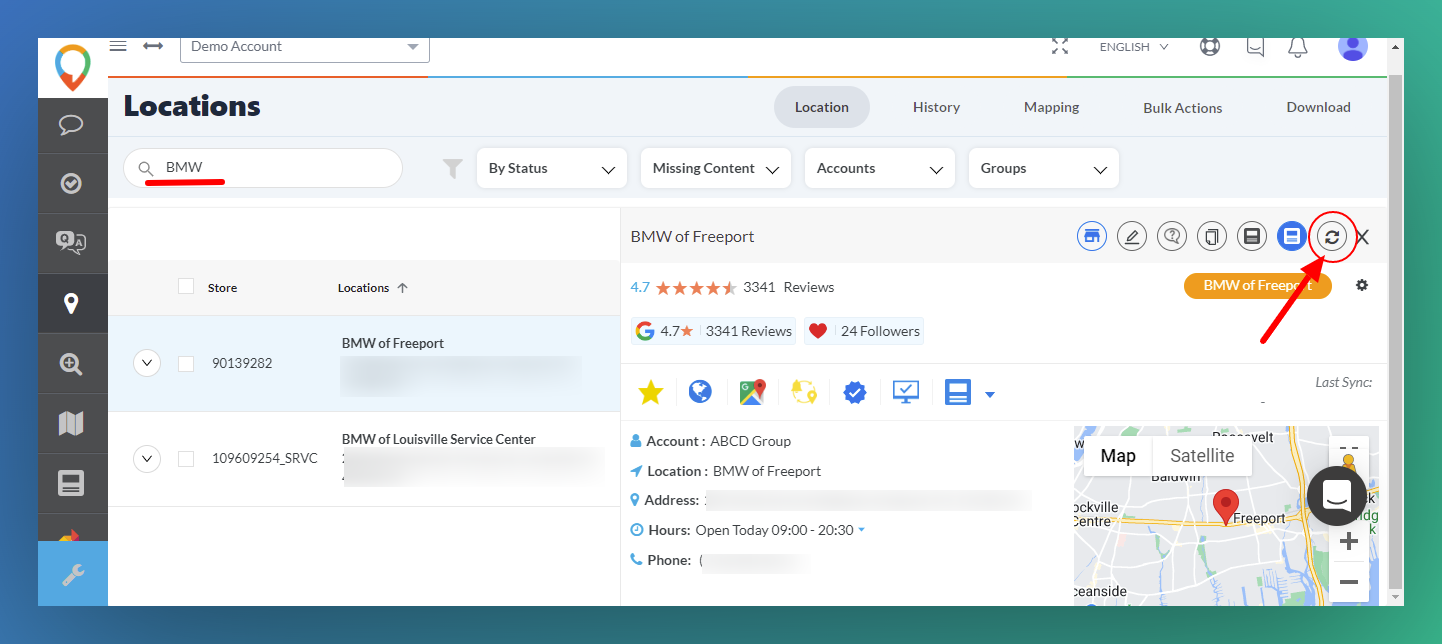The image size is (1442, 644).
Task: Open the user profile avatar
Action: [1352, 46]
